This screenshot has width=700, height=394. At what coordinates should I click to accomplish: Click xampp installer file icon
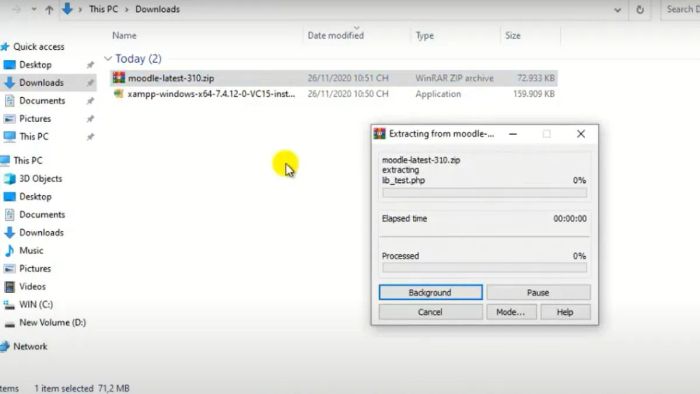click(x=118, y=94)
